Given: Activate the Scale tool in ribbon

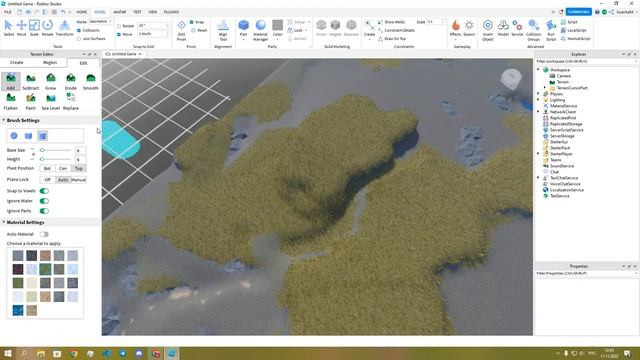Looking at the screenshot, I should pyautogui.click(x=34, y=28).
